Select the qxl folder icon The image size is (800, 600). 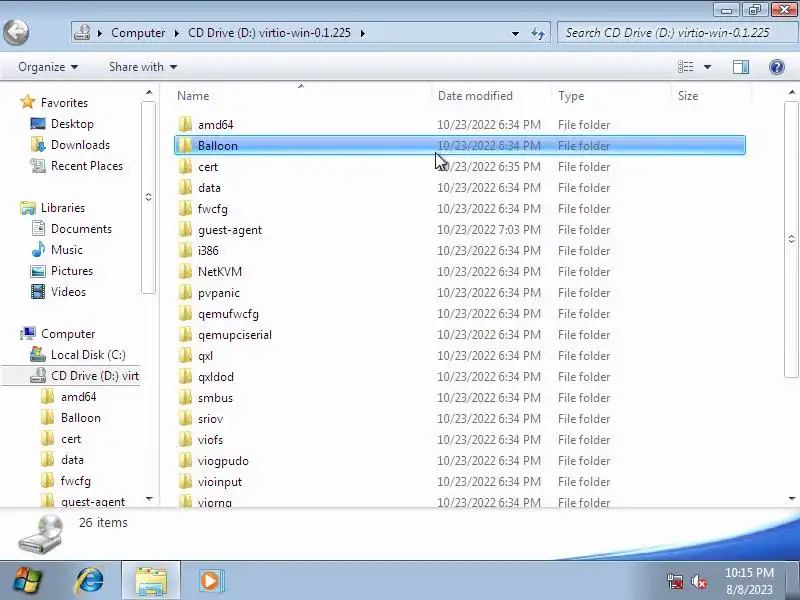[185, 356]
